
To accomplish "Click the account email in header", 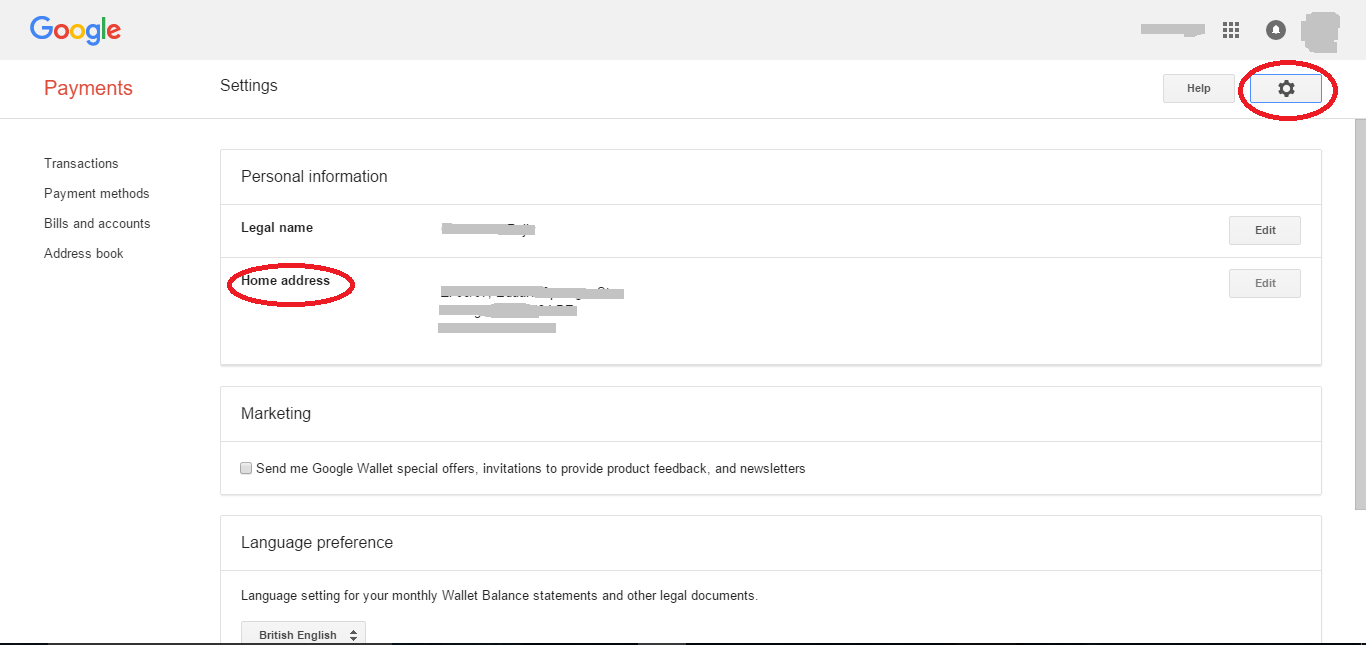I will click(1172, 30).
